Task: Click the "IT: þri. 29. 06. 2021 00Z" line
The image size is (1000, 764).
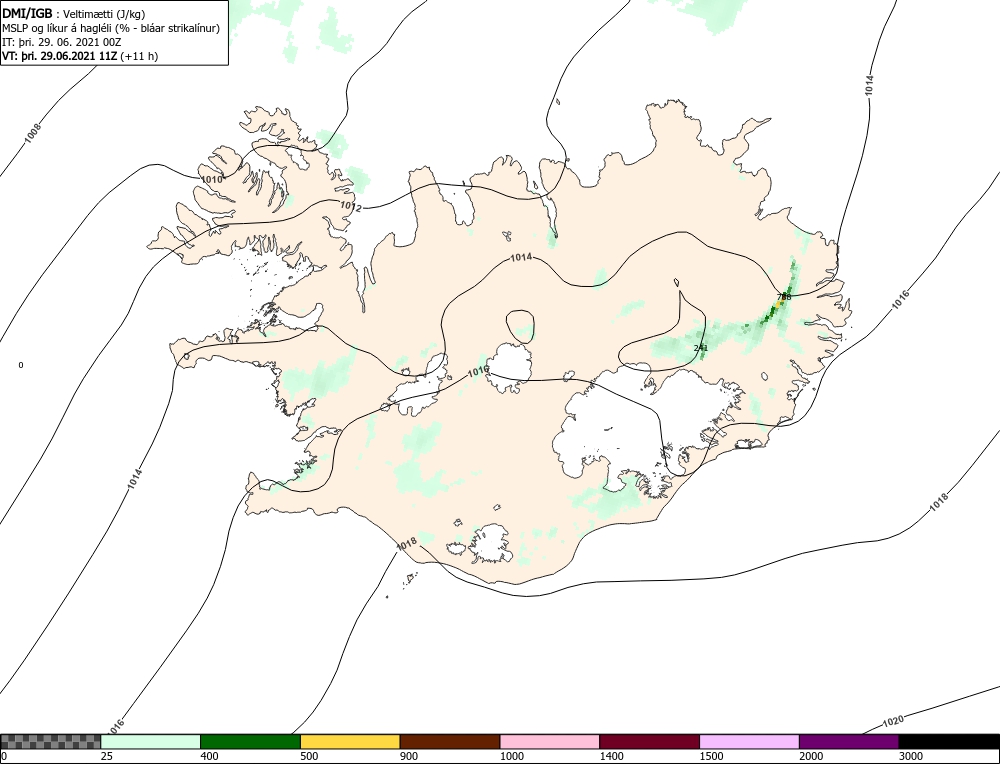Action: tap(62, 42)
